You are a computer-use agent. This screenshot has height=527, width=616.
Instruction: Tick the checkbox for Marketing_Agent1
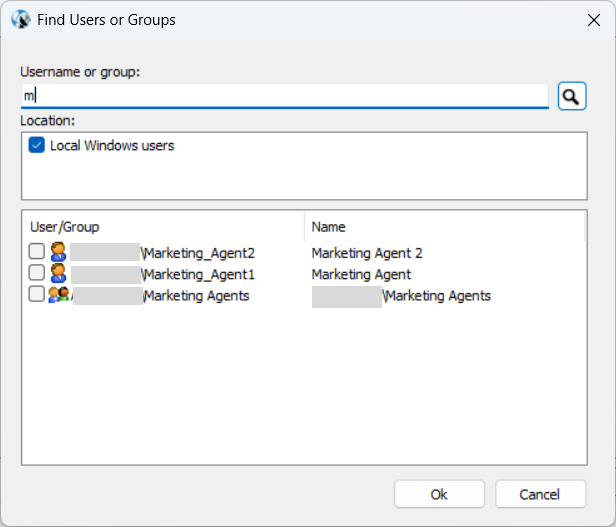pos(37,274)
